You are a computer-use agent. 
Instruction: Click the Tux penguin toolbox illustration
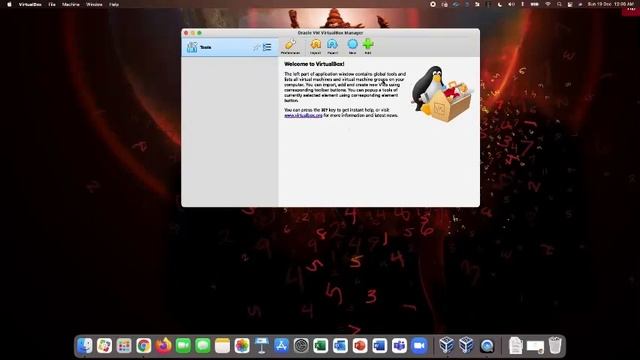click(x=441, y=94)
